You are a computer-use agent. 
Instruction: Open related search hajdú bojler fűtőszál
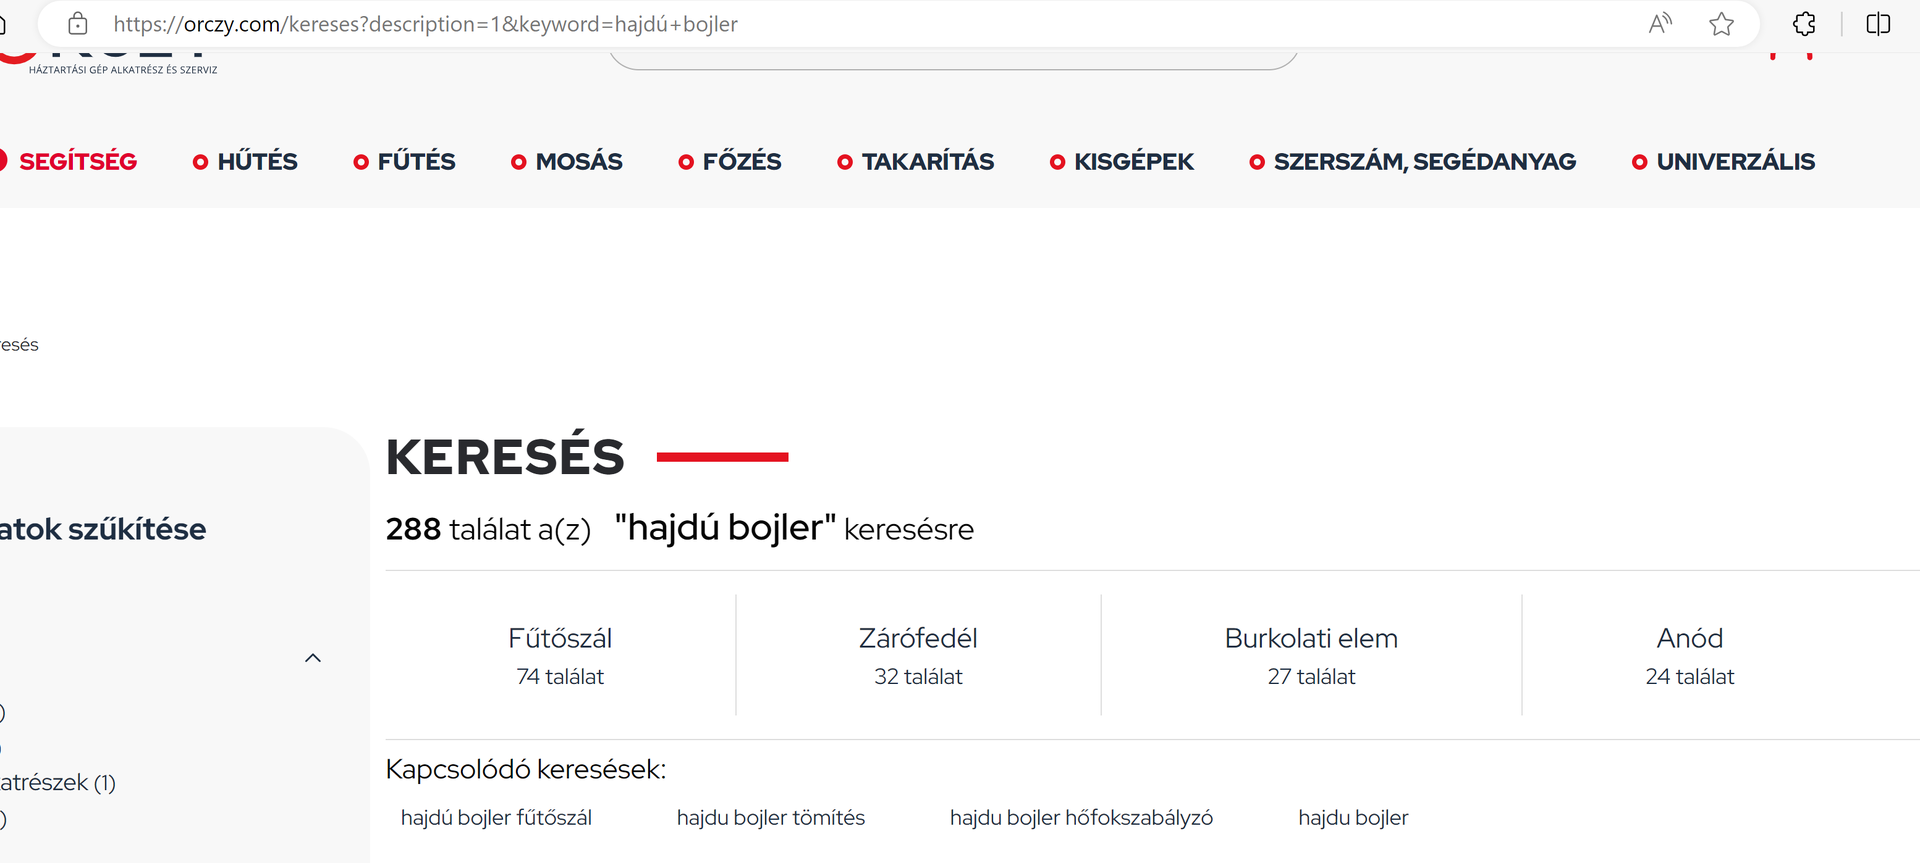[496, 818]
